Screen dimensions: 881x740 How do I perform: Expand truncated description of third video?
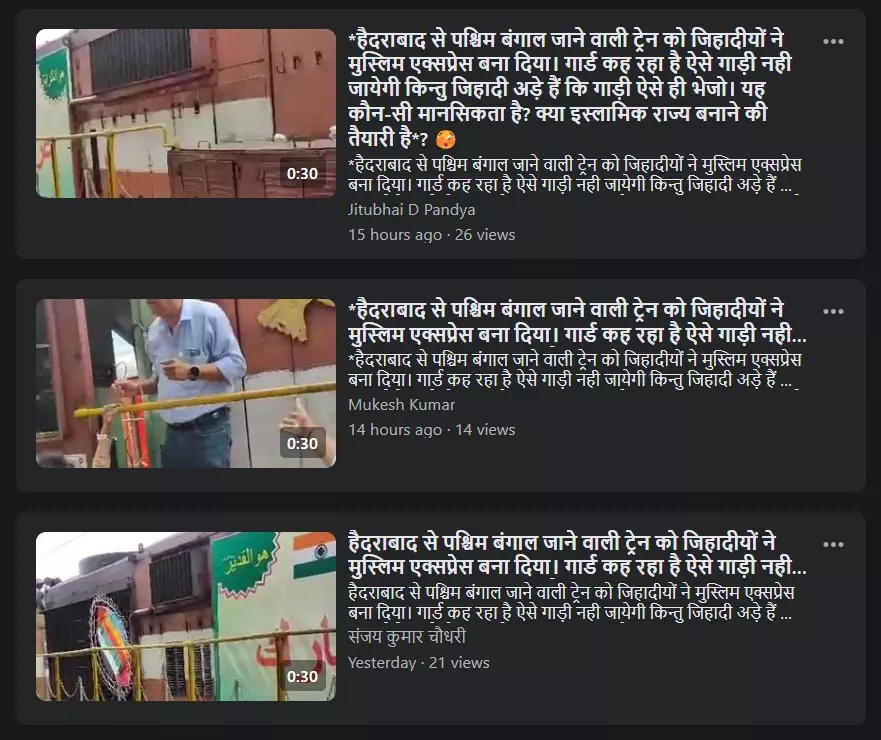click(571, 602)
